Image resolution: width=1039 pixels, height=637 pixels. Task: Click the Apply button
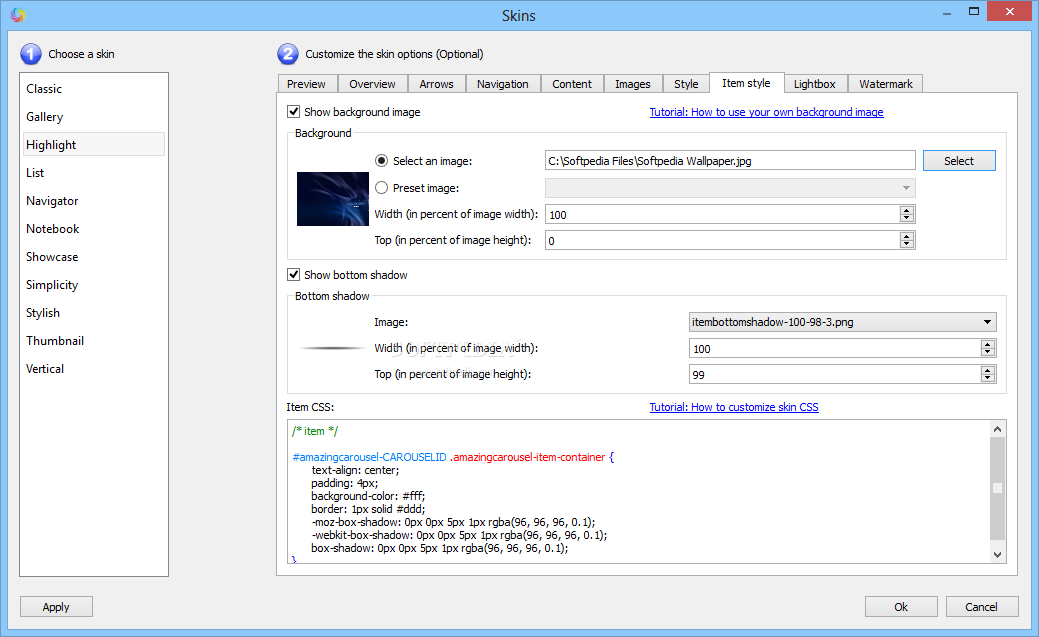click(56, 607)
